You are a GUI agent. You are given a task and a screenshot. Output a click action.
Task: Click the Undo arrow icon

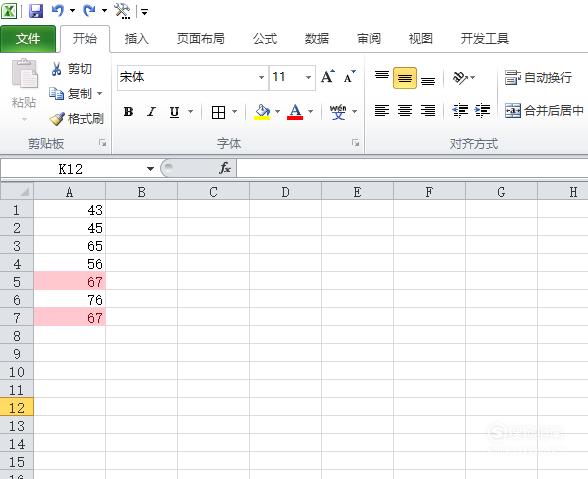coord(57,11)
